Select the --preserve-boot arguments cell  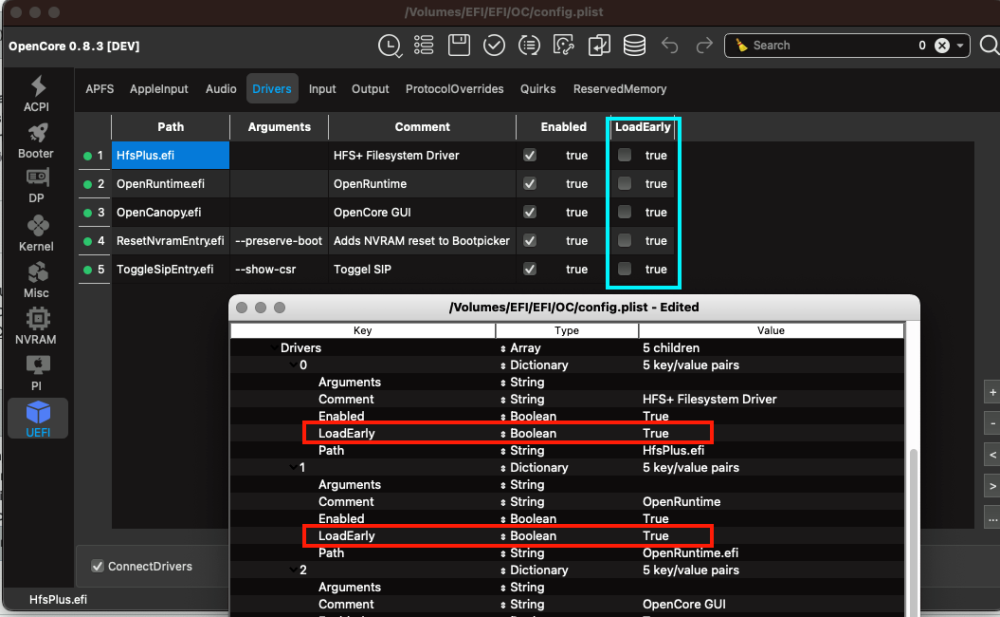[279, 241]
